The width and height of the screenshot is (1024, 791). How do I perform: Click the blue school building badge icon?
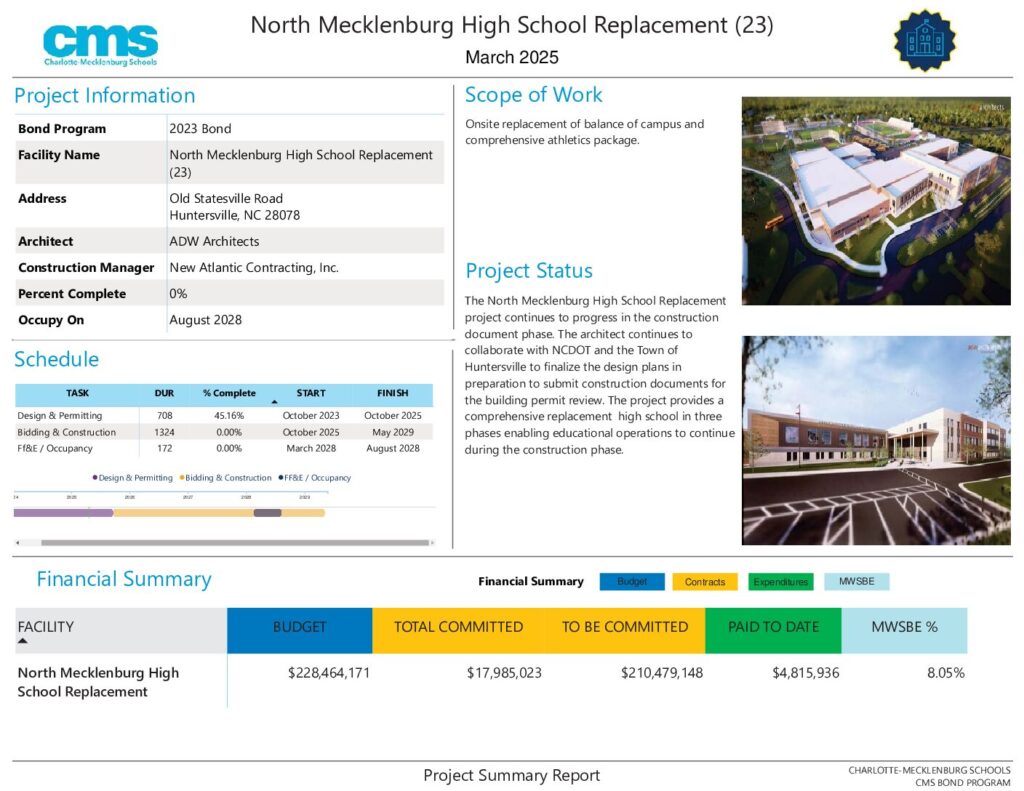[x=924, y=40]
